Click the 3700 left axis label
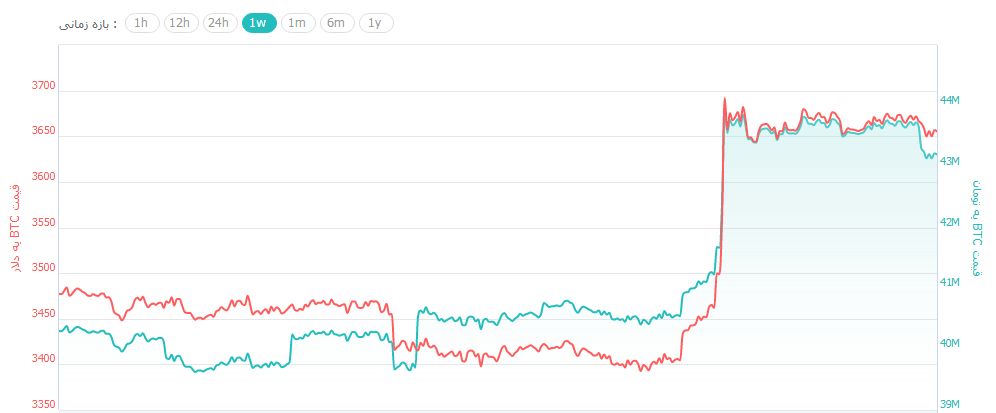The height and width of the screenshot is (413, 996). point(43,87)
